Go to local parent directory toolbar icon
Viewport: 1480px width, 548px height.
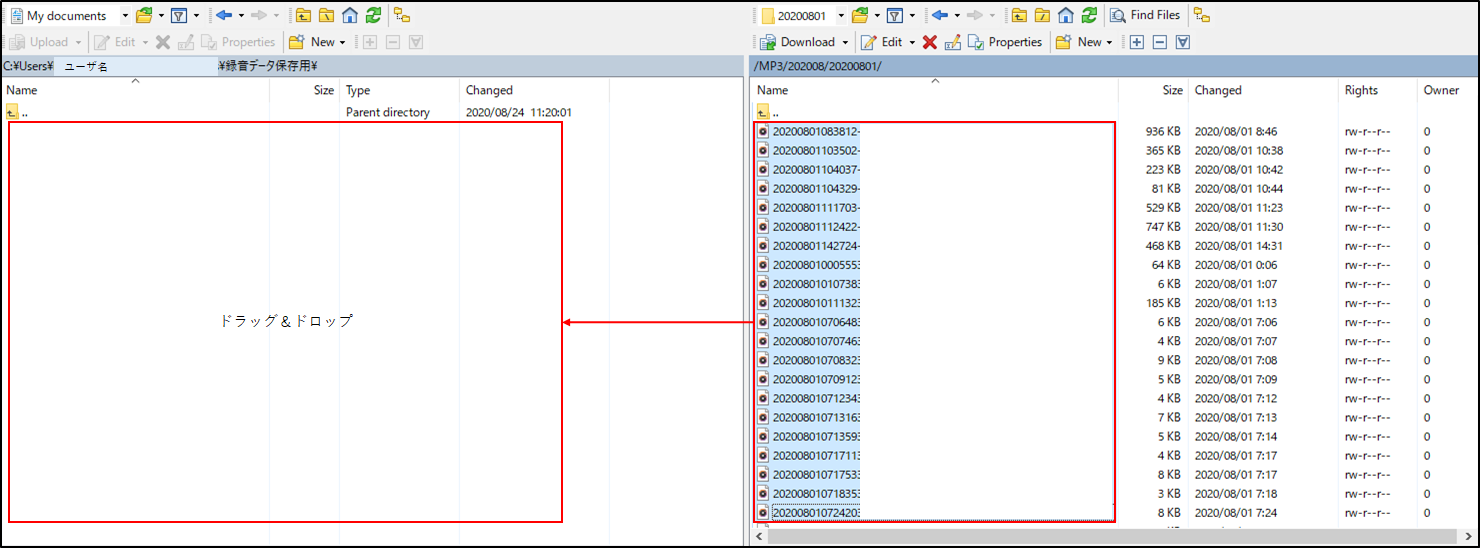tap(303, 15)
